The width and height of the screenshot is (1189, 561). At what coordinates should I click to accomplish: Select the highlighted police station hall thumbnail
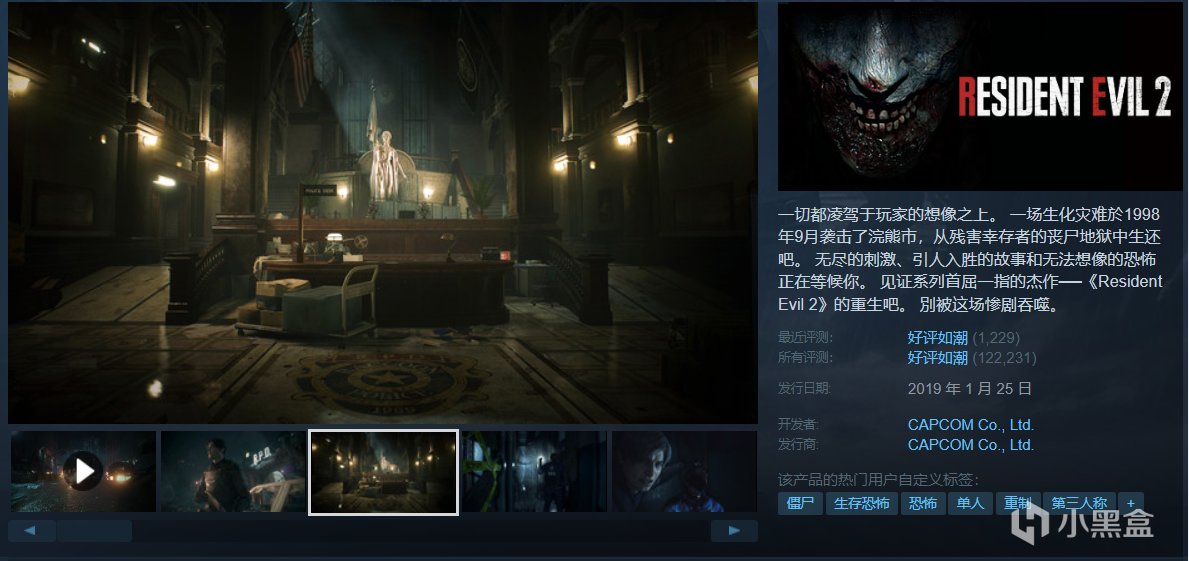(384, 472)
